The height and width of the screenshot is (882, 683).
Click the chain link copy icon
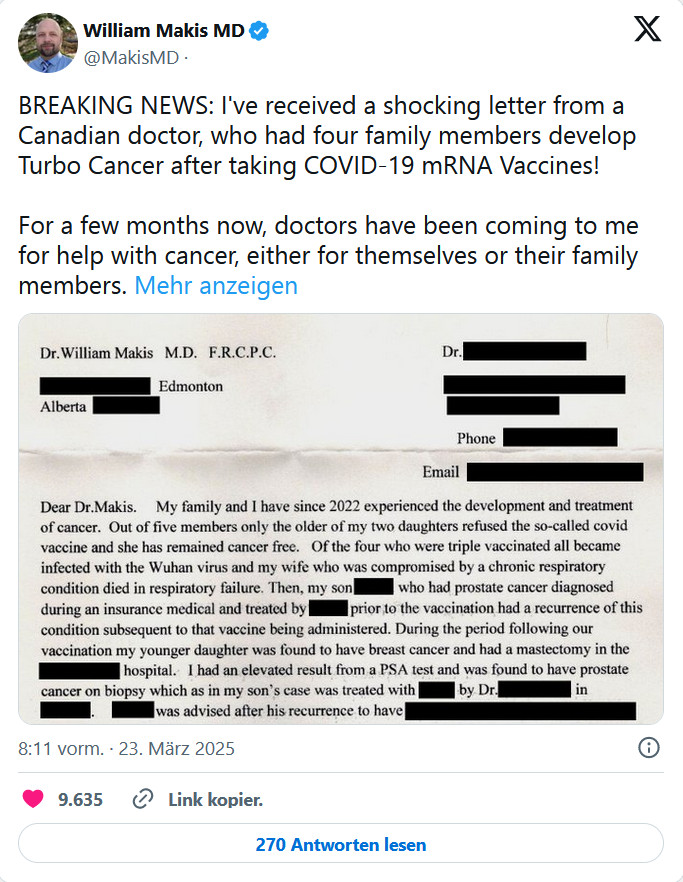143,799
